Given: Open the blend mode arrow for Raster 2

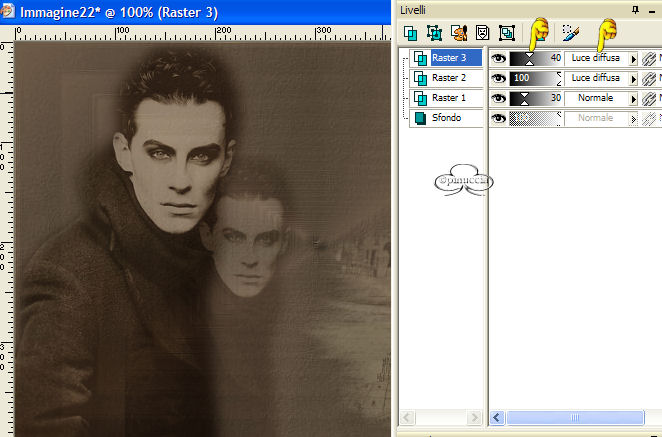Looking at the screenshot, I should click(633, 79).
